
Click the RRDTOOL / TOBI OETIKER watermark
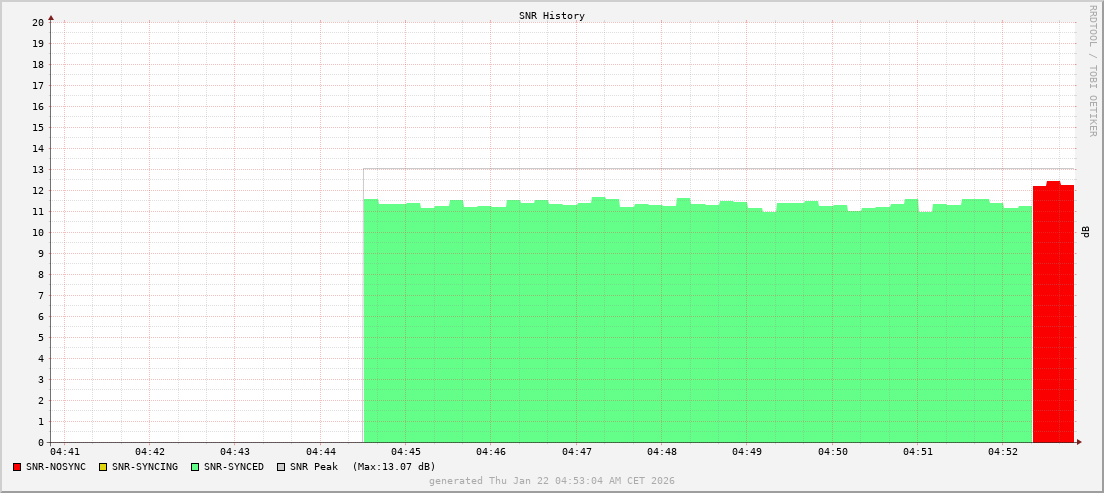click(x=1092, y=70)
